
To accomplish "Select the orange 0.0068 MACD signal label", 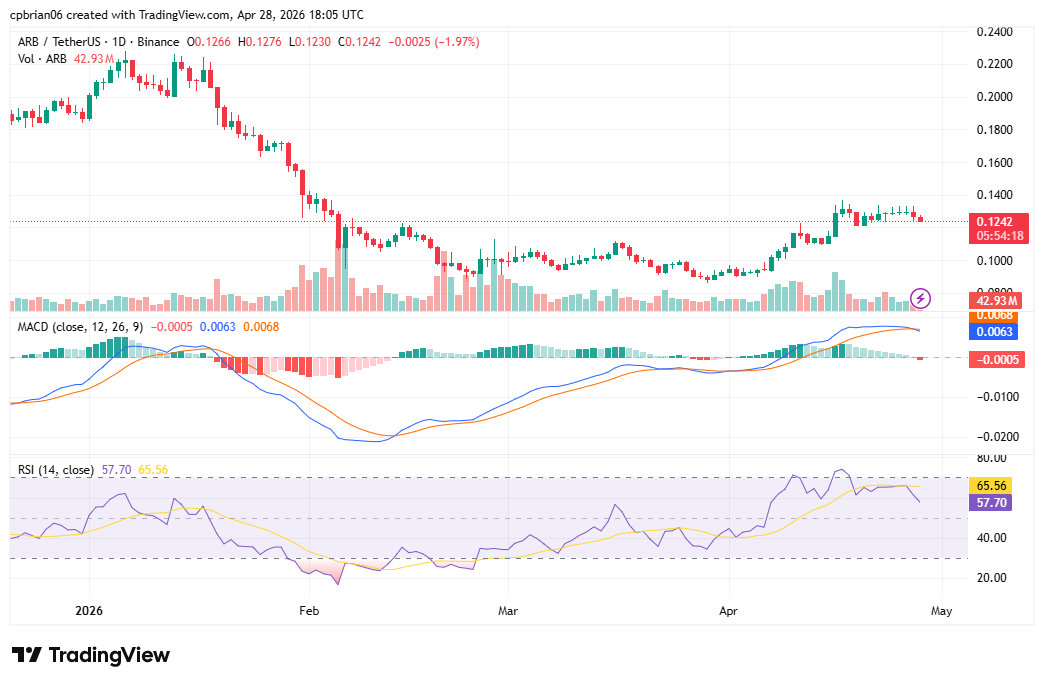I will pos(996,315).
